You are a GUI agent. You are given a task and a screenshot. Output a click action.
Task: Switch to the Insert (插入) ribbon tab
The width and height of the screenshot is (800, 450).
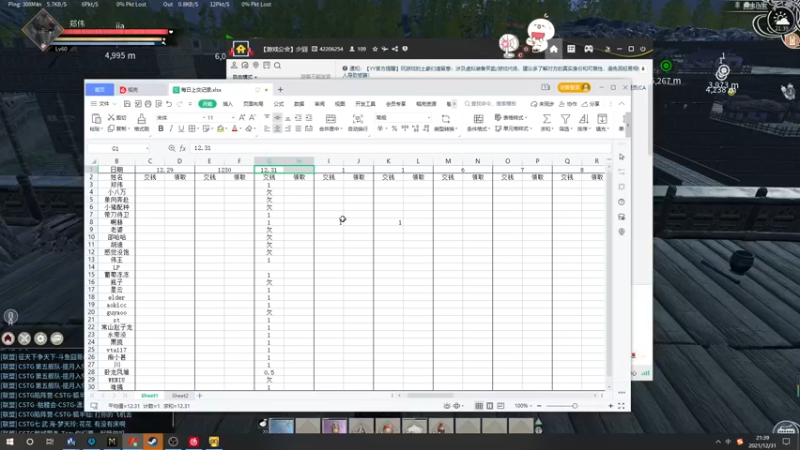228,104
